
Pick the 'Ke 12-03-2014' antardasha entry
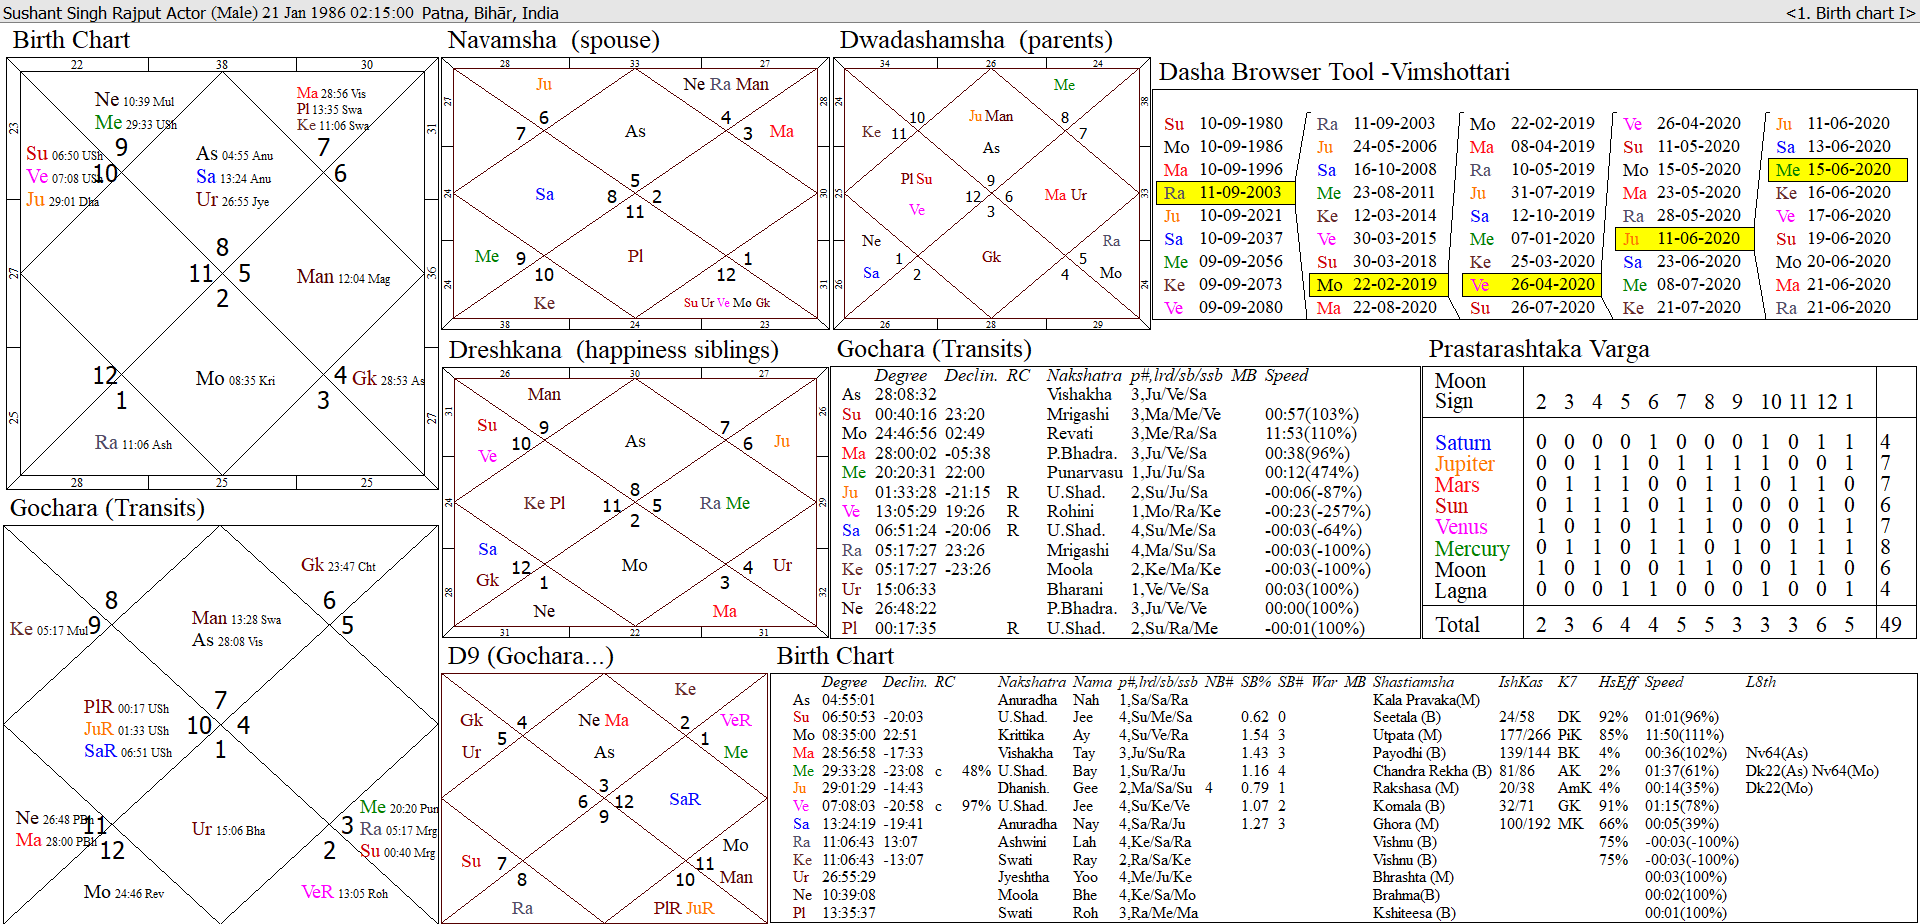click(x=1377, y=216)
